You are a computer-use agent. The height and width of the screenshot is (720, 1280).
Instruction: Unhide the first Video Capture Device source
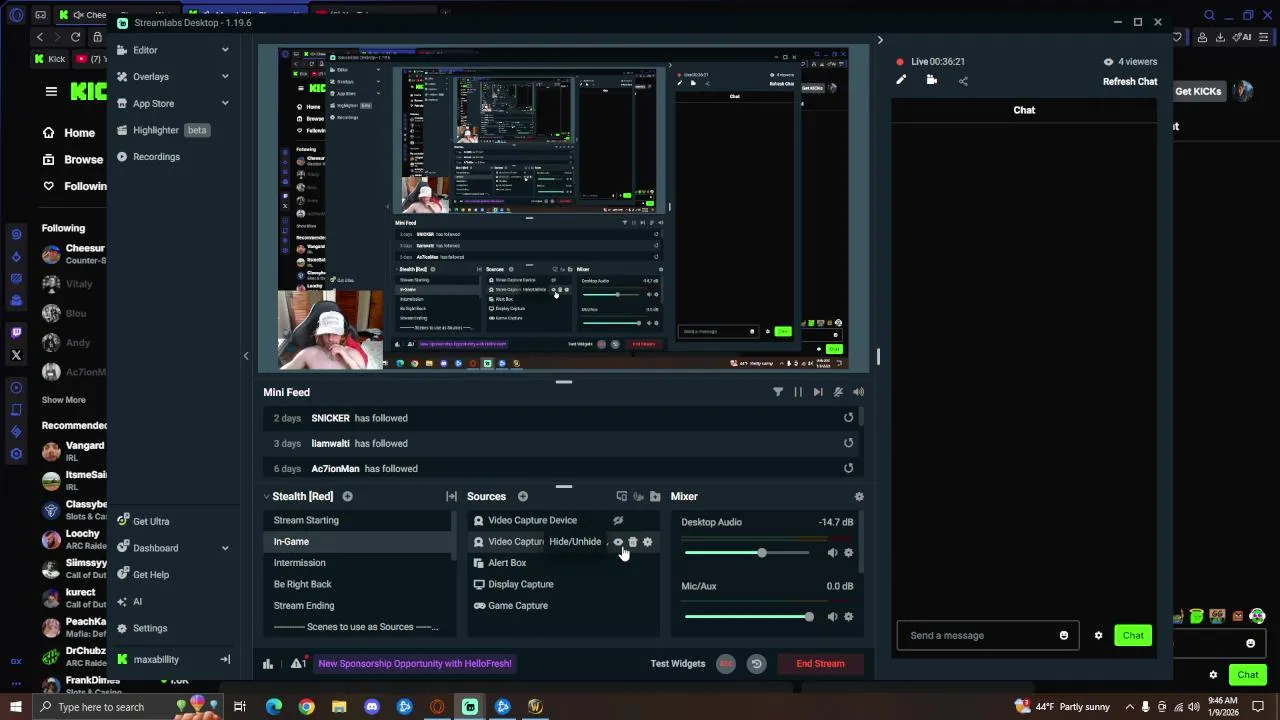pyautogui.click(x=618, y=520)
